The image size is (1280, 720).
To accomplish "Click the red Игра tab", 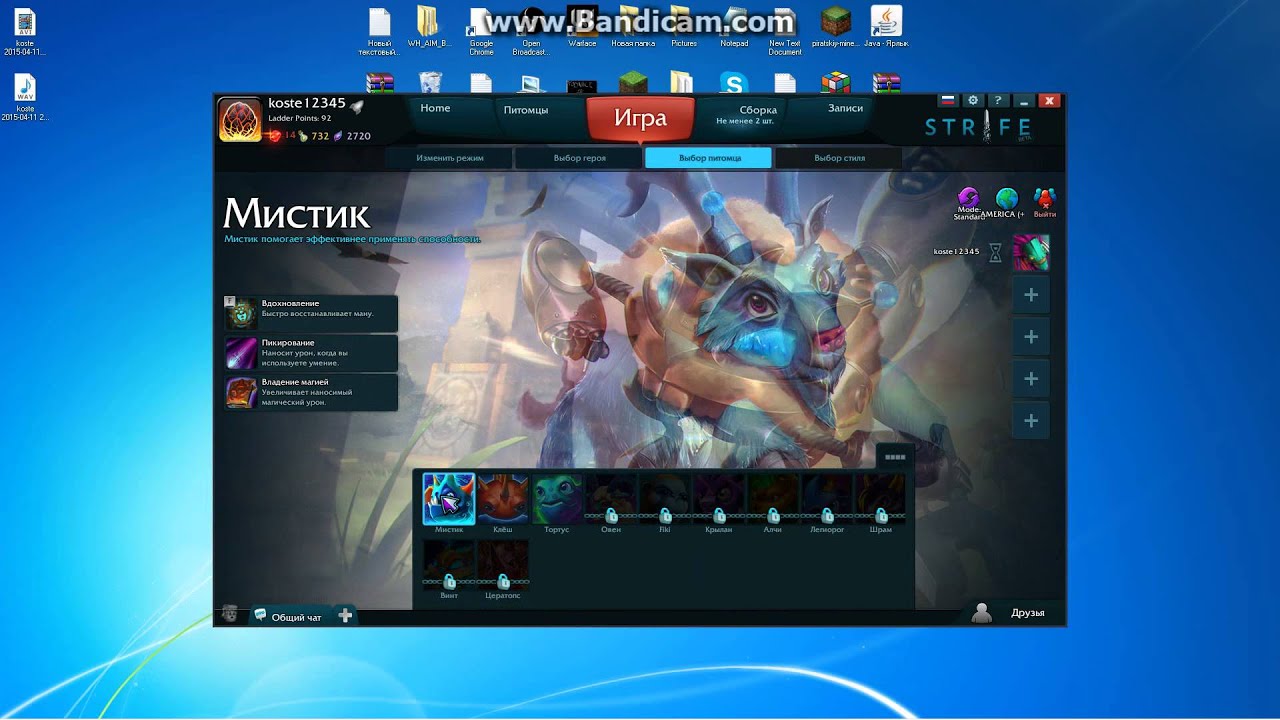I will click(640, 119).
